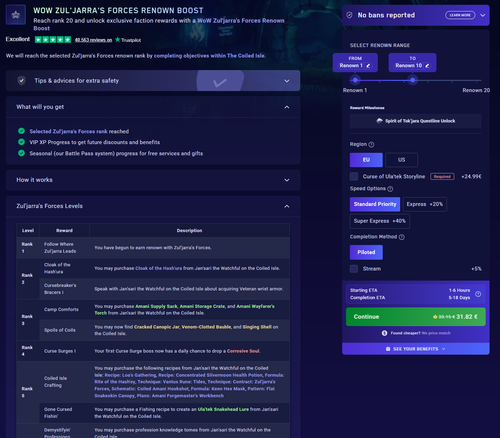Click the Reward column header
Screen dimensions: 500x438
click(x=64, y=230)
